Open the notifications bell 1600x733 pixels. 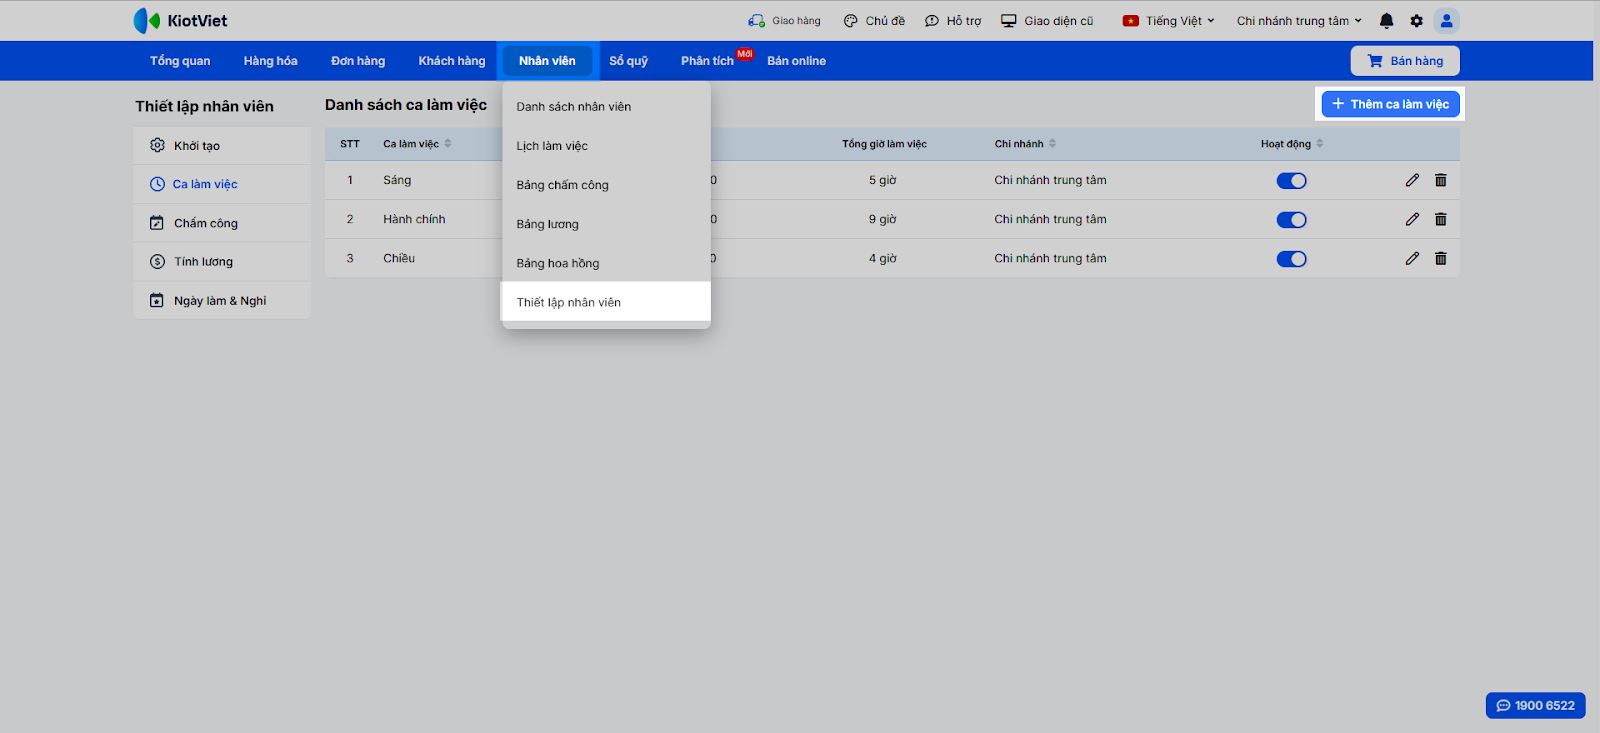(x=1386, y=20)
